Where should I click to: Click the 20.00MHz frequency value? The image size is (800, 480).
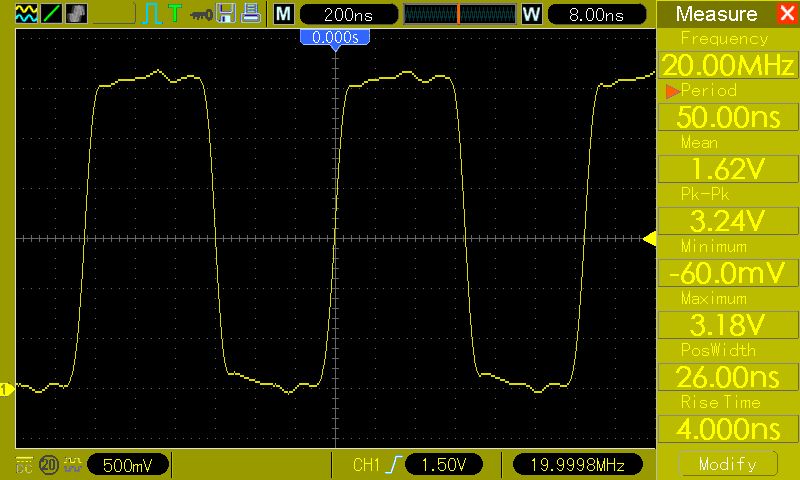[728, 65]
